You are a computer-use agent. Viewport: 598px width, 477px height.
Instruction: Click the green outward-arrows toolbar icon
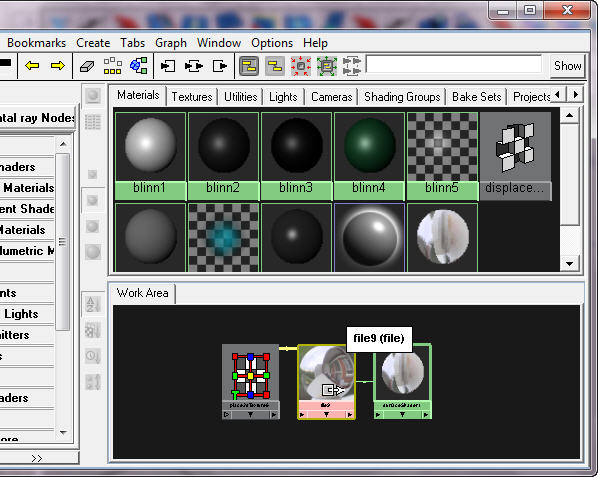[327, 66]
